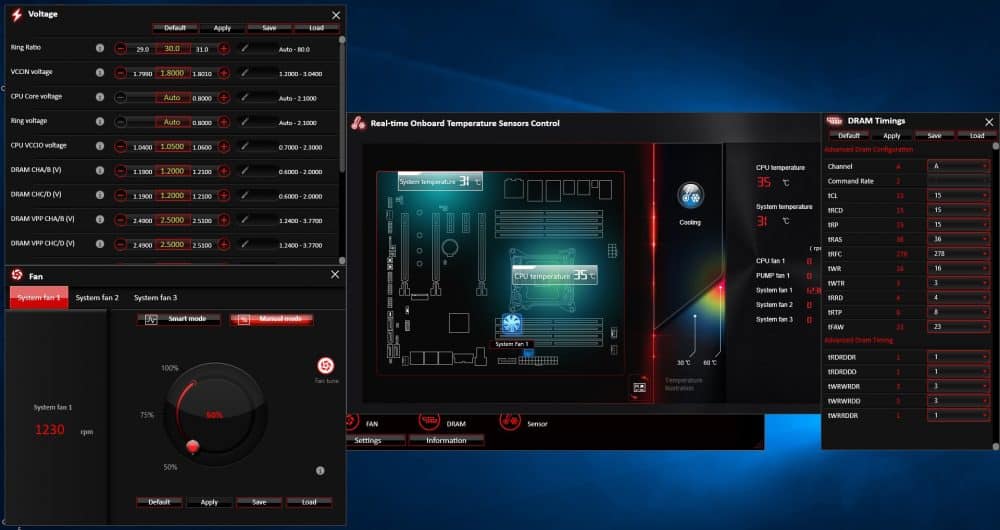Image resolution: width=1000 pixels, height=530 pixels.
Task: Click the DRAM CHC/D (V) info icon
Action: (x=99, y=195)
